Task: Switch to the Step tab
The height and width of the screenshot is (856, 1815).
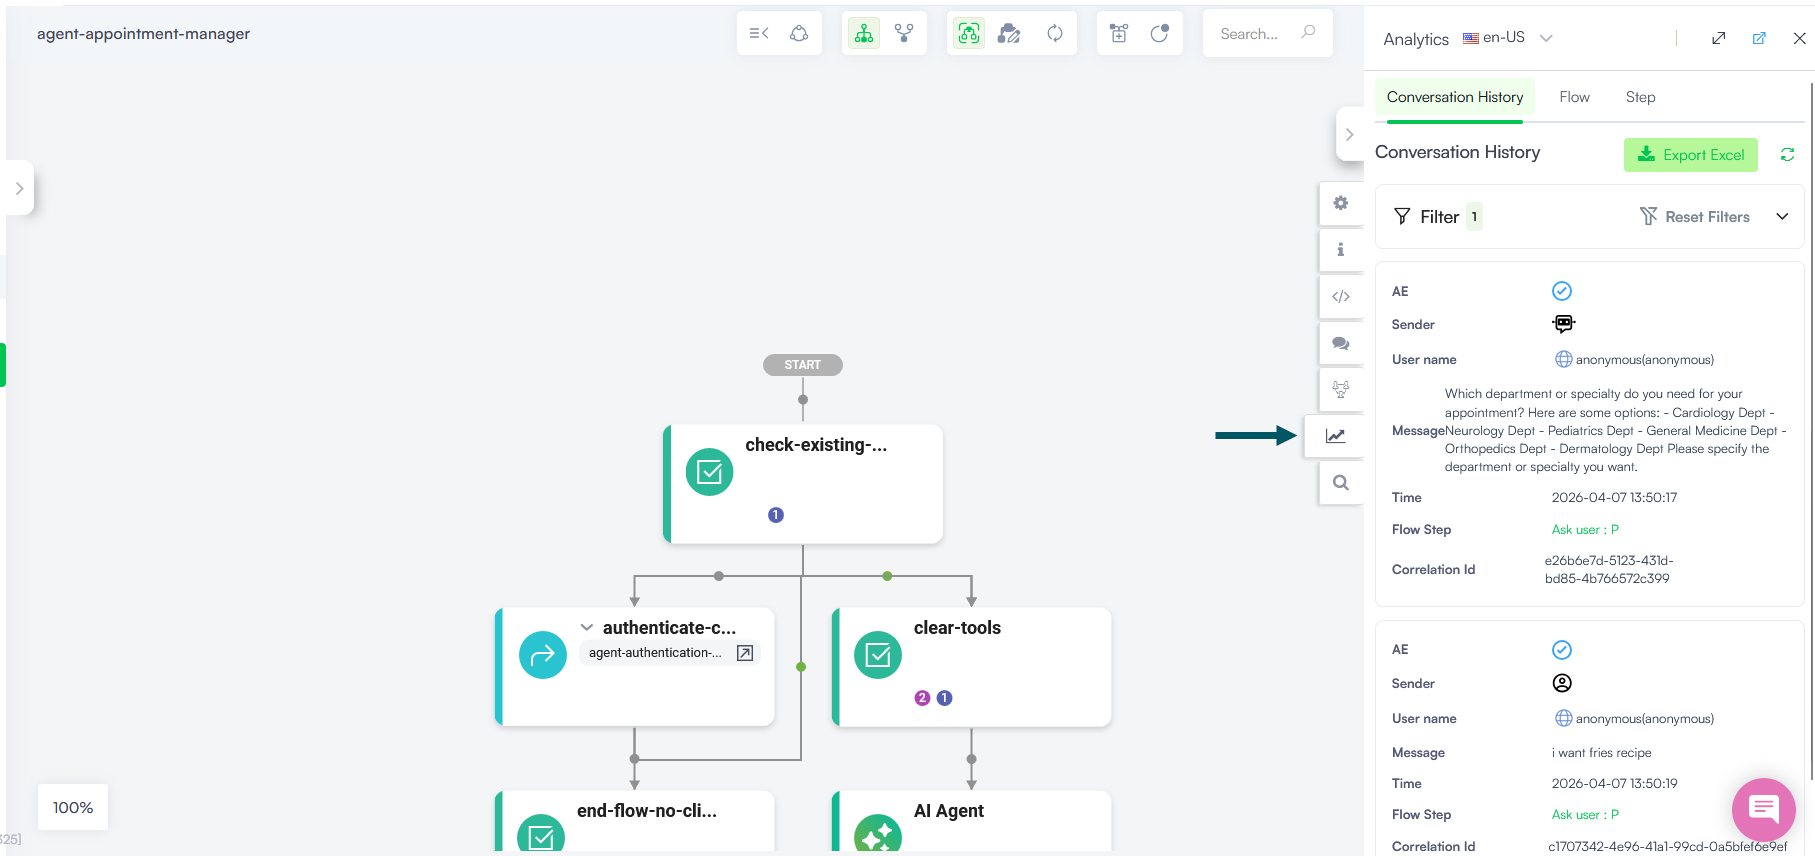Action: pyautogui.click(x=1640, y=97)
